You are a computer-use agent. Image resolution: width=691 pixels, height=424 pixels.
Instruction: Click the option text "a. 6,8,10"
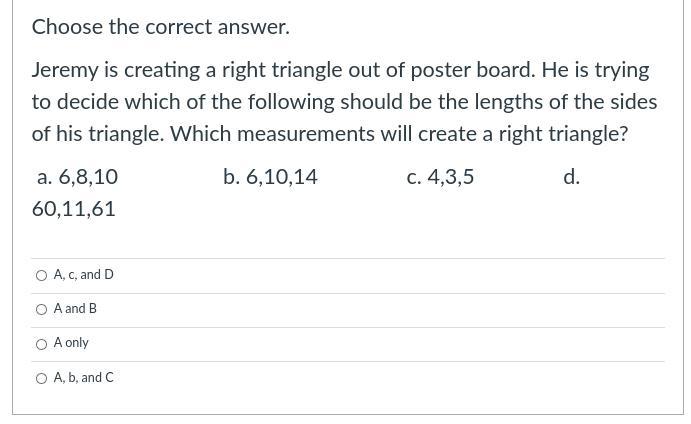(x=77, y=177)
